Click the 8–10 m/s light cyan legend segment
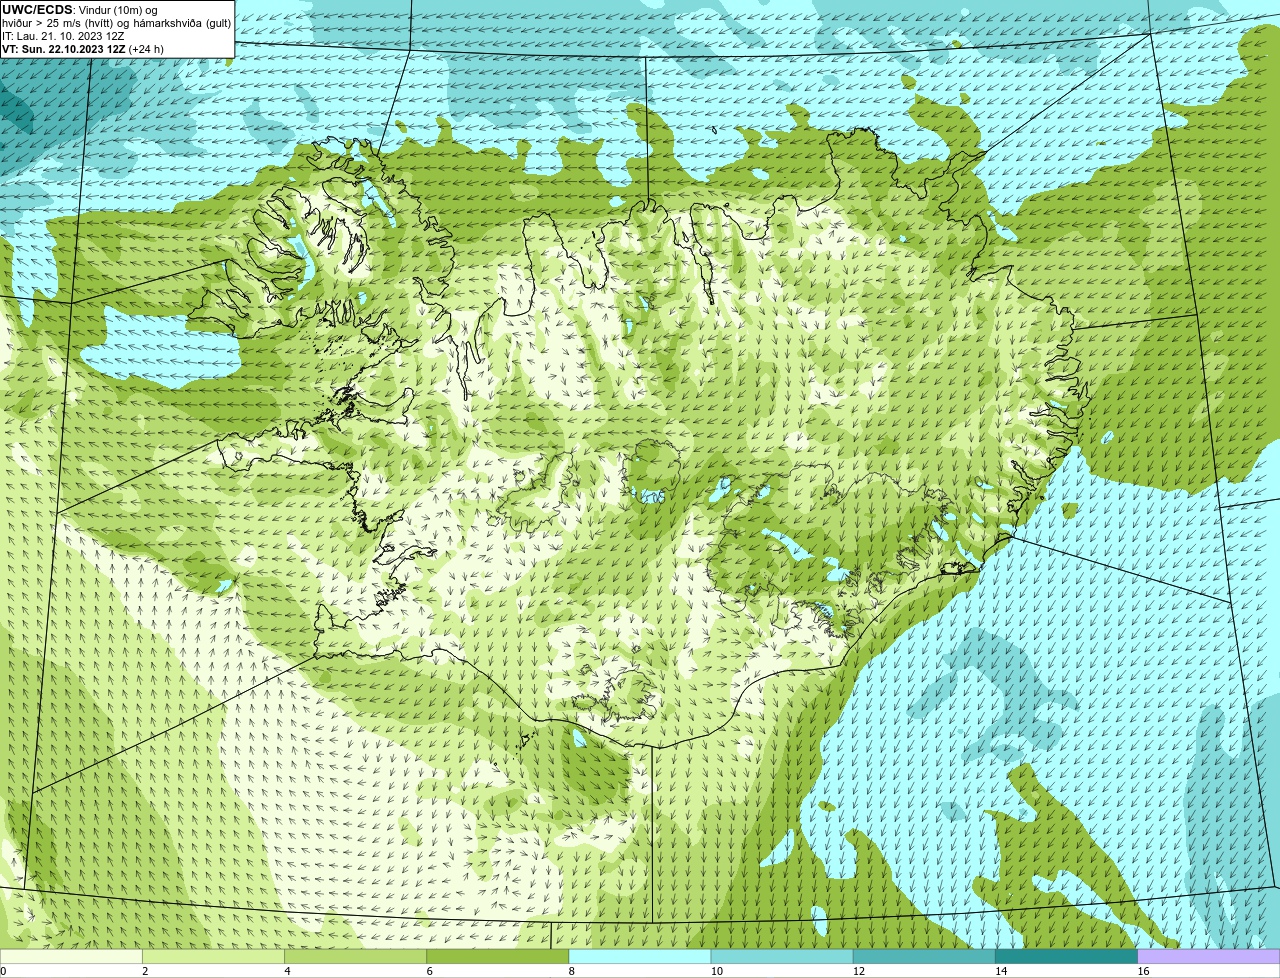Image resolution: width=1280 pixels, height=978 pixels. point(640,956)
